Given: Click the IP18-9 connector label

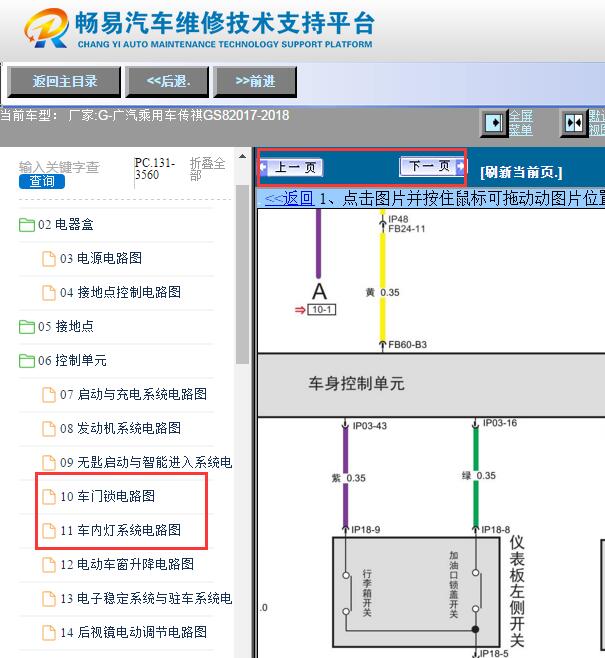Looking at the screenshot, I should (x=366, y=530).
